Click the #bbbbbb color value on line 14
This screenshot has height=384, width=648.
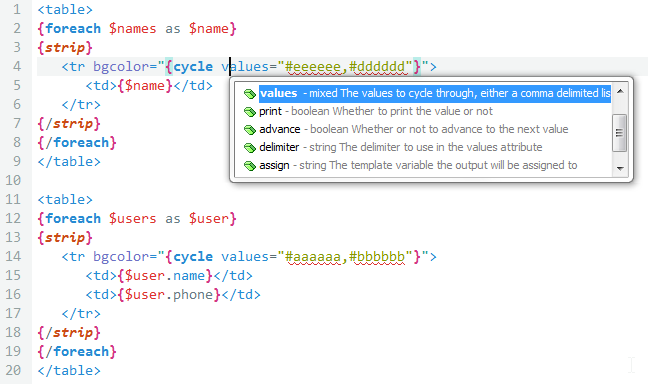pyautogui.click(x=377, y=257)
